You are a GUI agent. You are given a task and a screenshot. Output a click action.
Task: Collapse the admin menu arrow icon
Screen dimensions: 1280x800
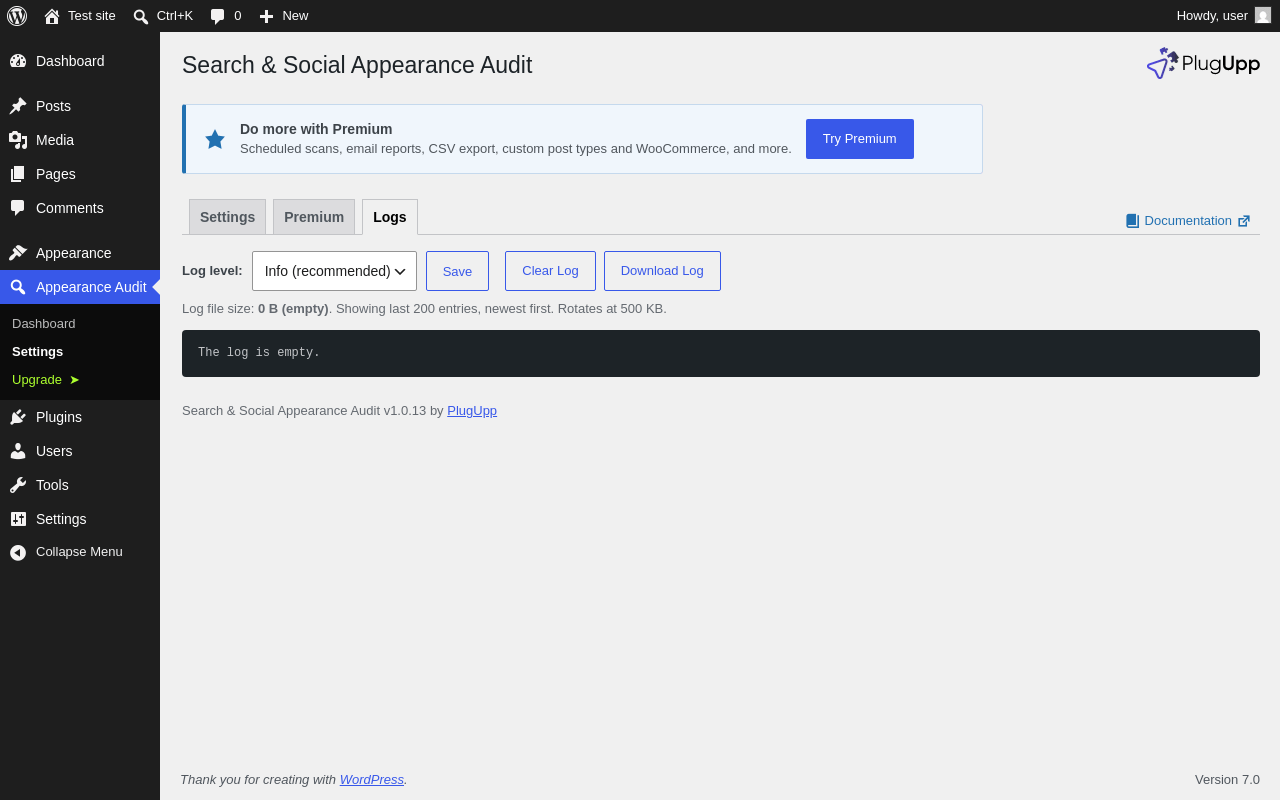(x=18, y=552)
